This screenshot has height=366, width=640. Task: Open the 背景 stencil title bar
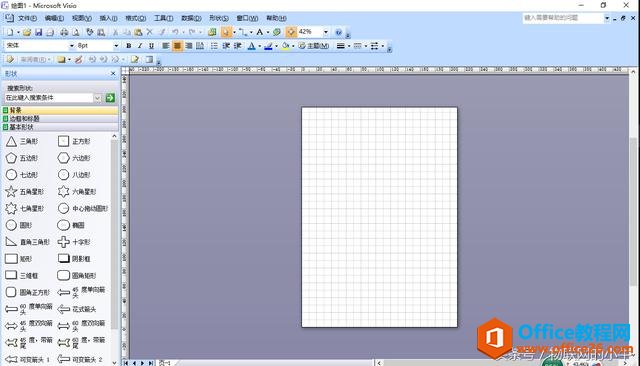[x=60, y=110]
